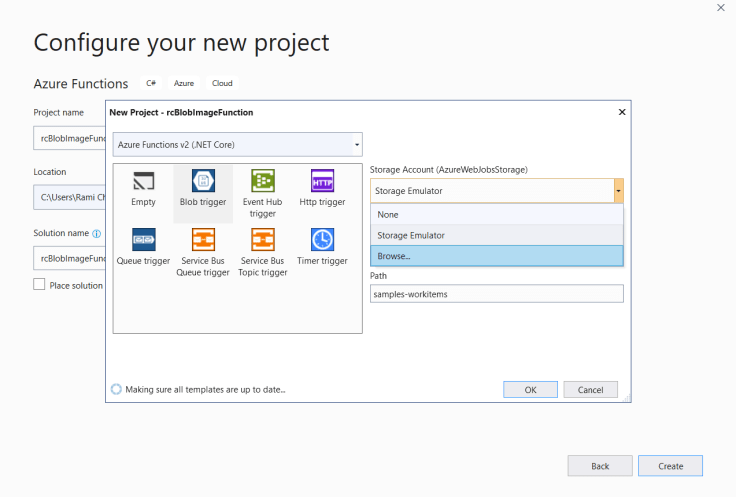The image size is (736, 497).
Task: Go Back to the previous step
Action: point(600,466)
